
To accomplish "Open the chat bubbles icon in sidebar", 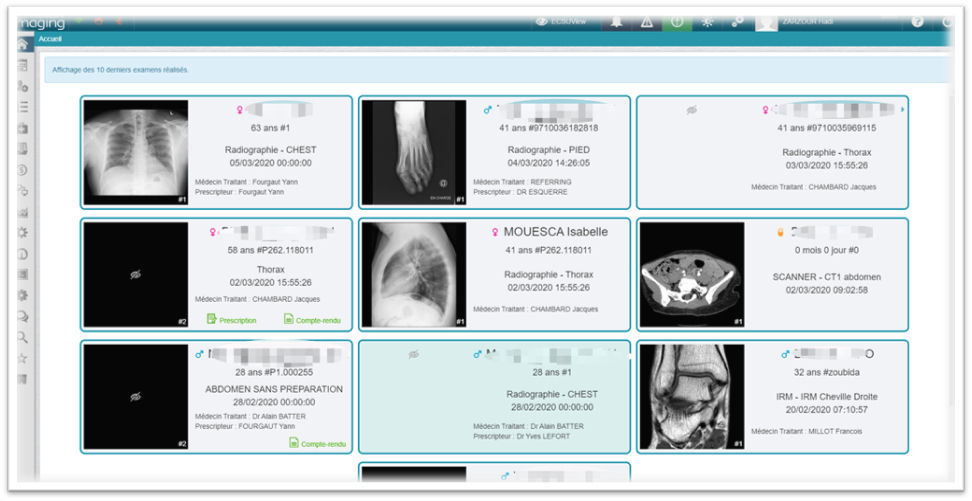I will pos(22,316).
